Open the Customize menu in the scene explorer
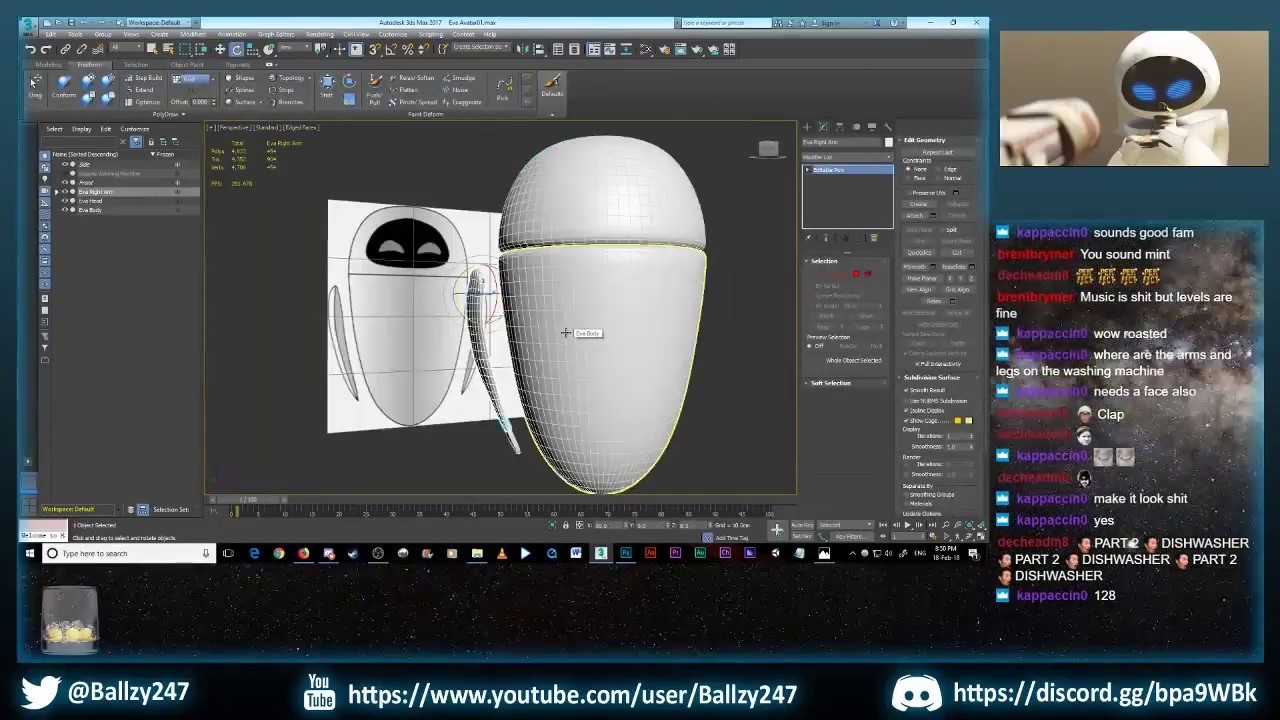Image resolution: width=1280 pixels, height=720 pixels. pyautogui.click(x=135, y=129)
